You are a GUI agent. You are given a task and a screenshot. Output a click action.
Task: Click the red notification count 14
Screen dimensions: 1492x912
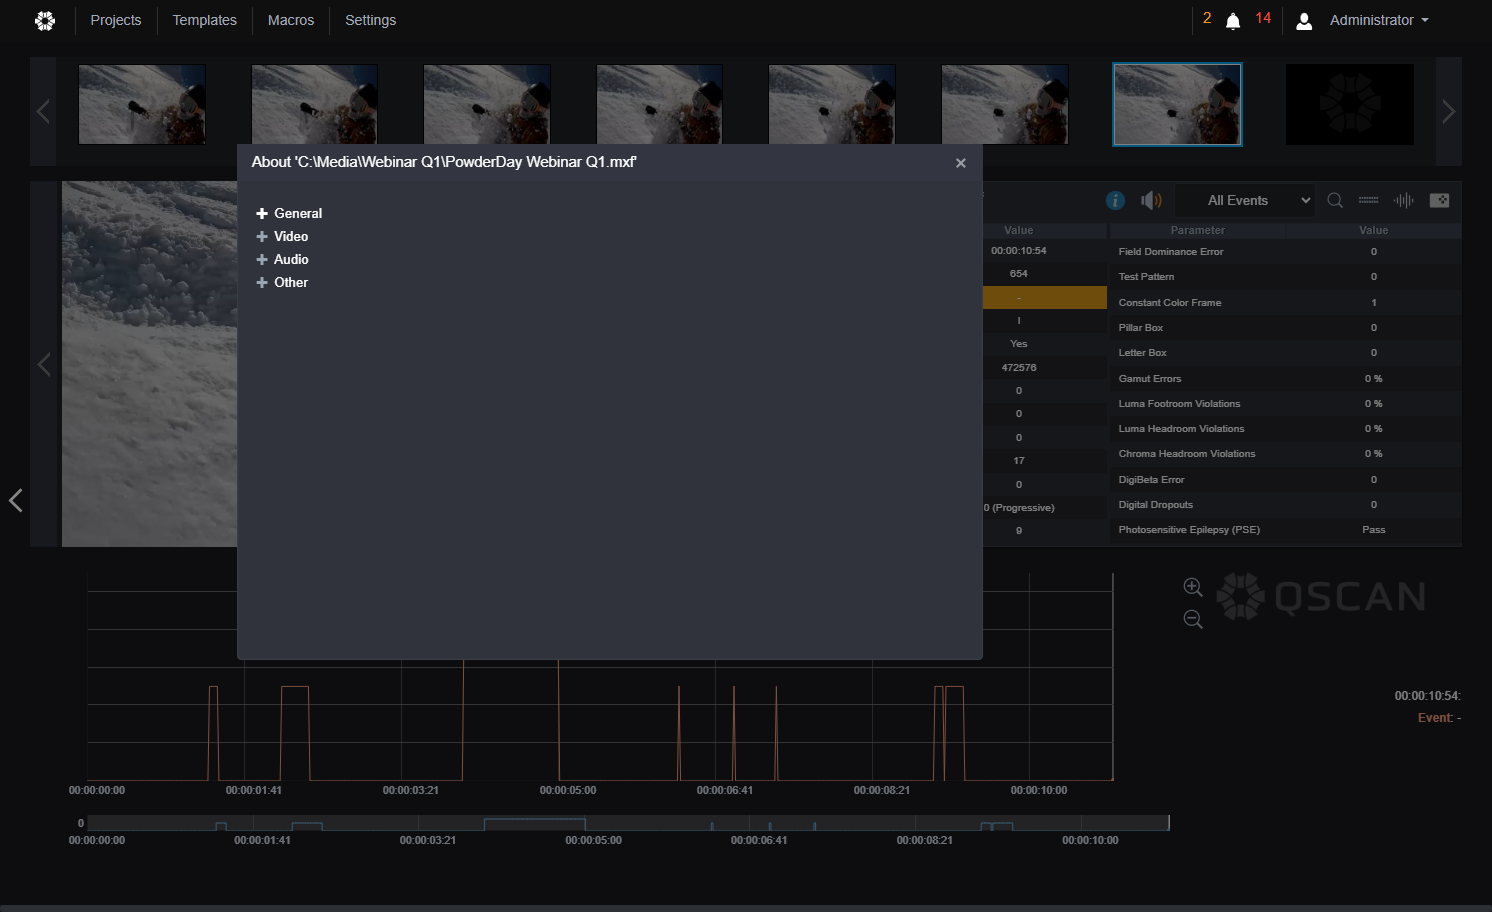click(x=1263, y=19)
